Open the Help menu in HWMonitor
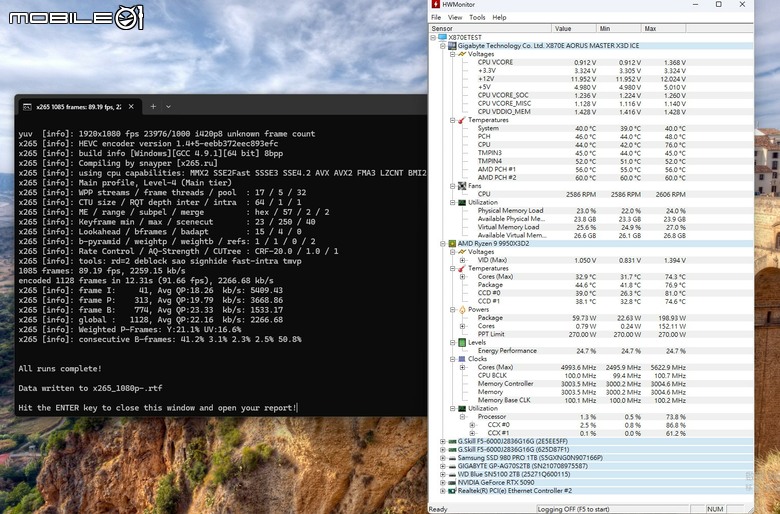Screen dimensions: 780x514 (499, 17)
